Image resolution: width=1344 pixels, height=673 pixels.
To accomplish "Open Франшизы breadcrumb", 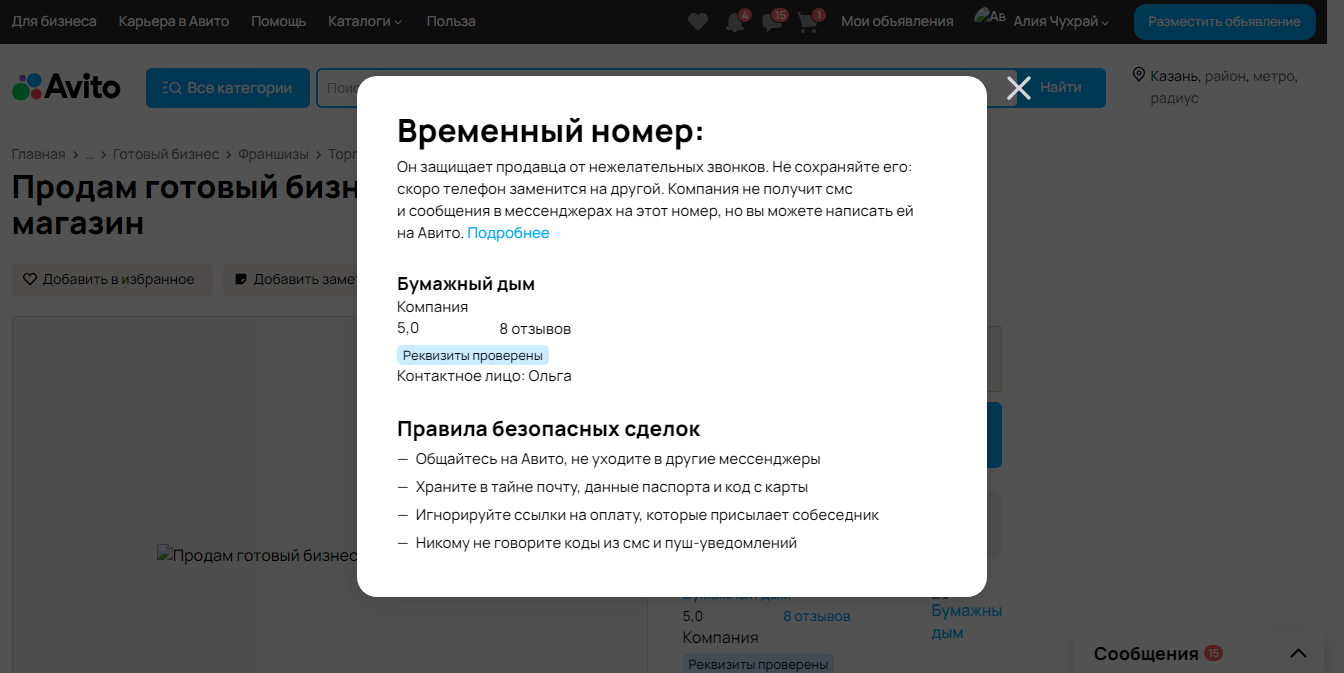I will [x=274, y=154].
